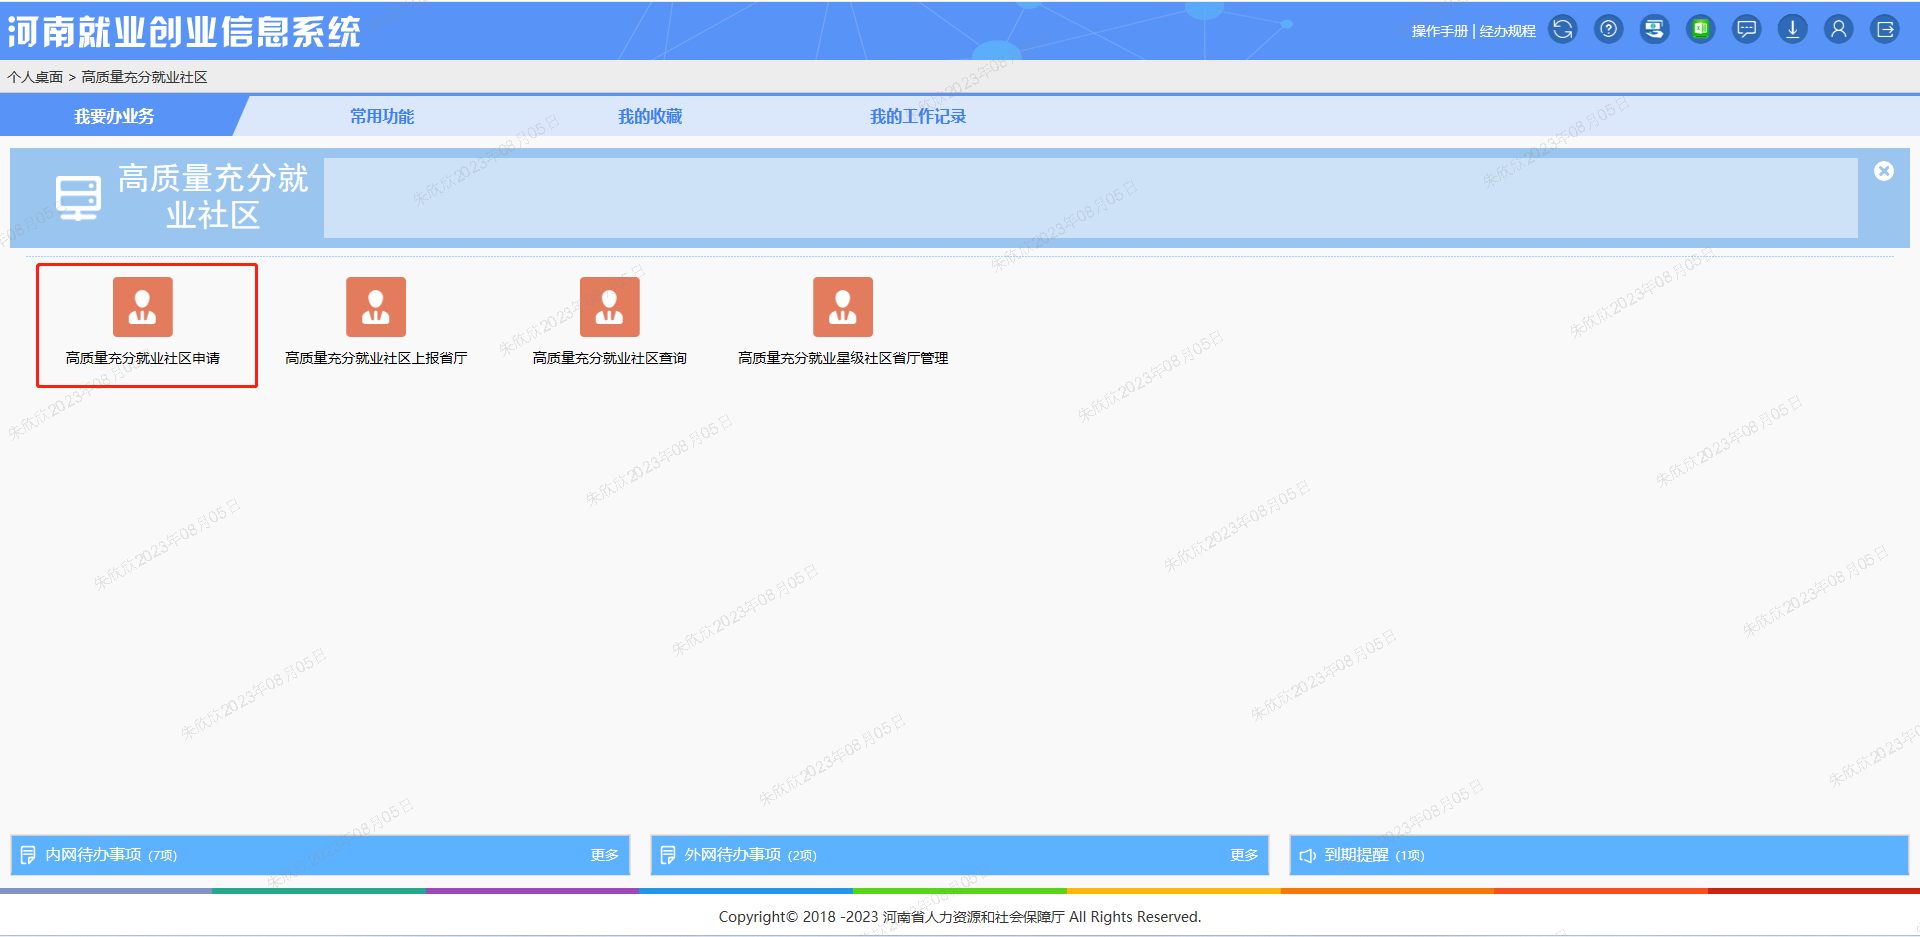Open the green Excel export icon

(1700, 30)
